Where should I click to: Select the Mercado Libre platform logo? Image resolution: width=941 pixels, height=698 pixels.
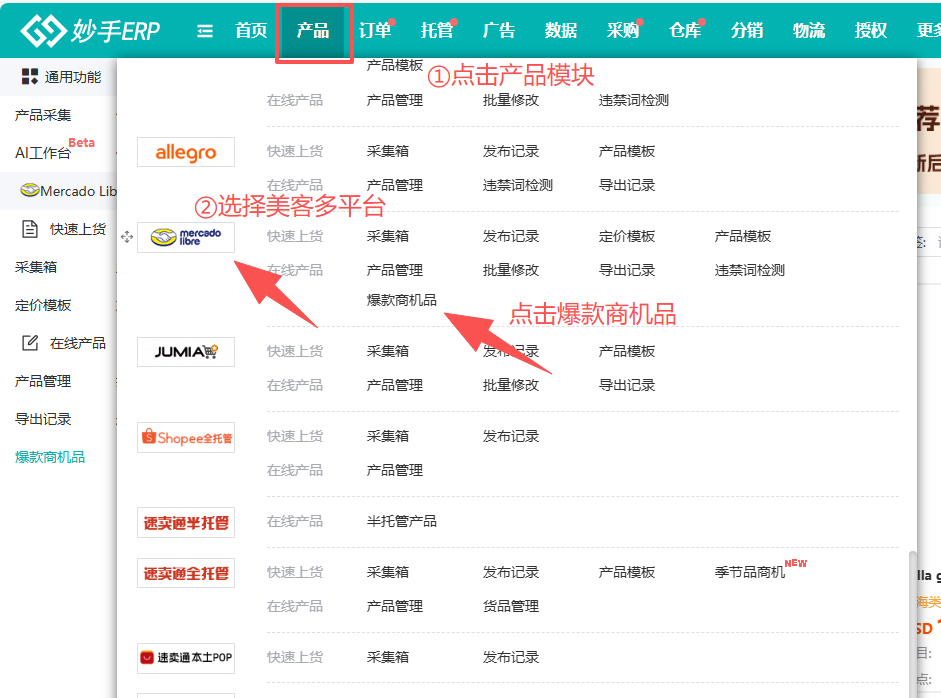pos(185,237)
